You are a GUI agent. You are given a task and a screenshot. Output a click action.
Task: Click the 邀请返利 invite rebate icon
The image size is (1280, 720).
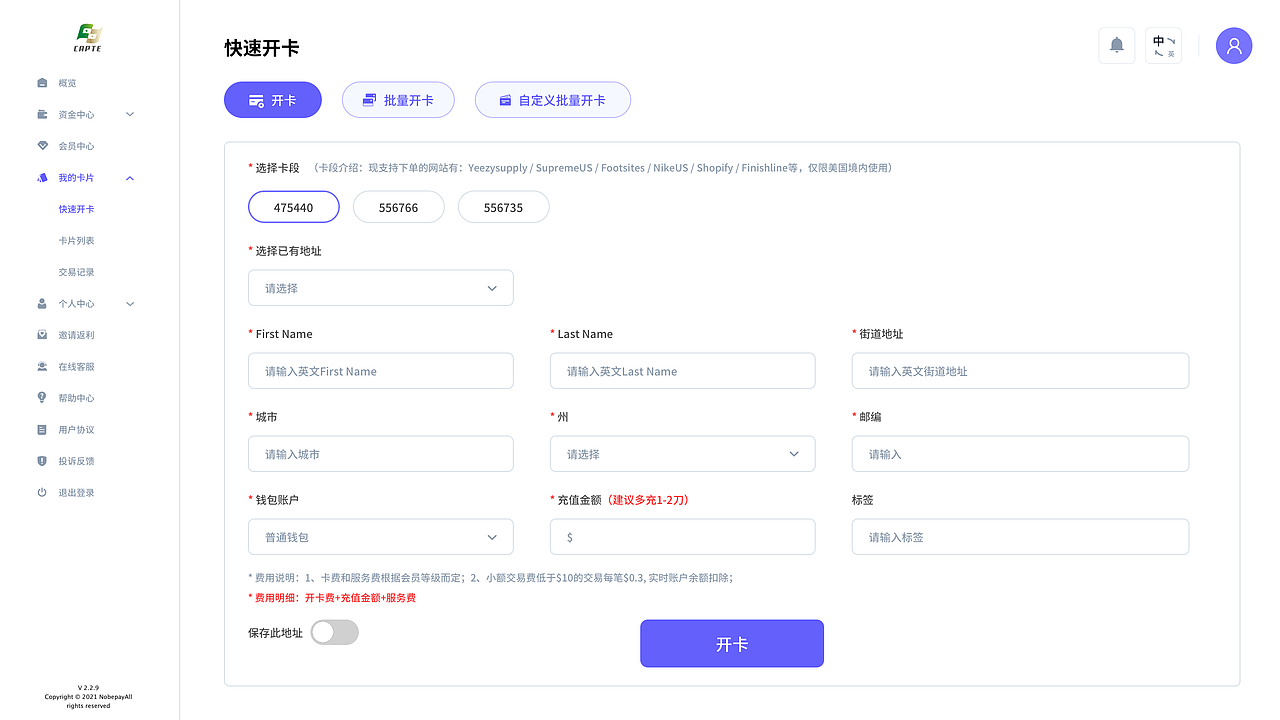(x=41, y=334)
